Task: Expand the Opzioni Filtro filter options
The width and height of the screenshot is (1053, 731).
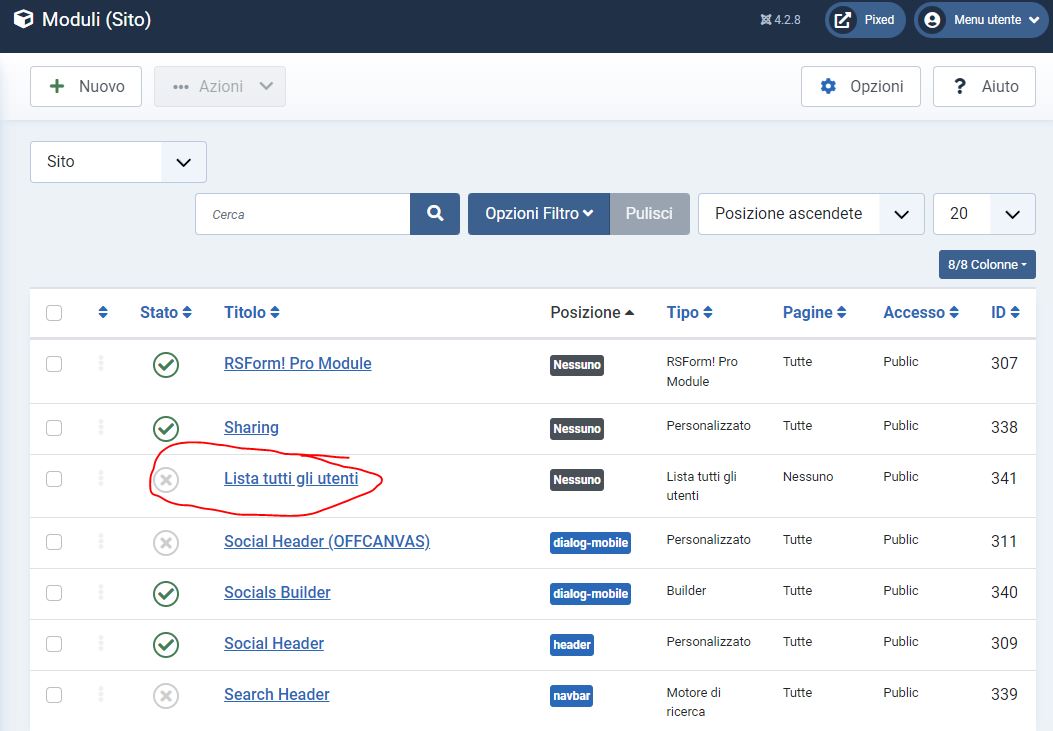Action: pos(539,214)
